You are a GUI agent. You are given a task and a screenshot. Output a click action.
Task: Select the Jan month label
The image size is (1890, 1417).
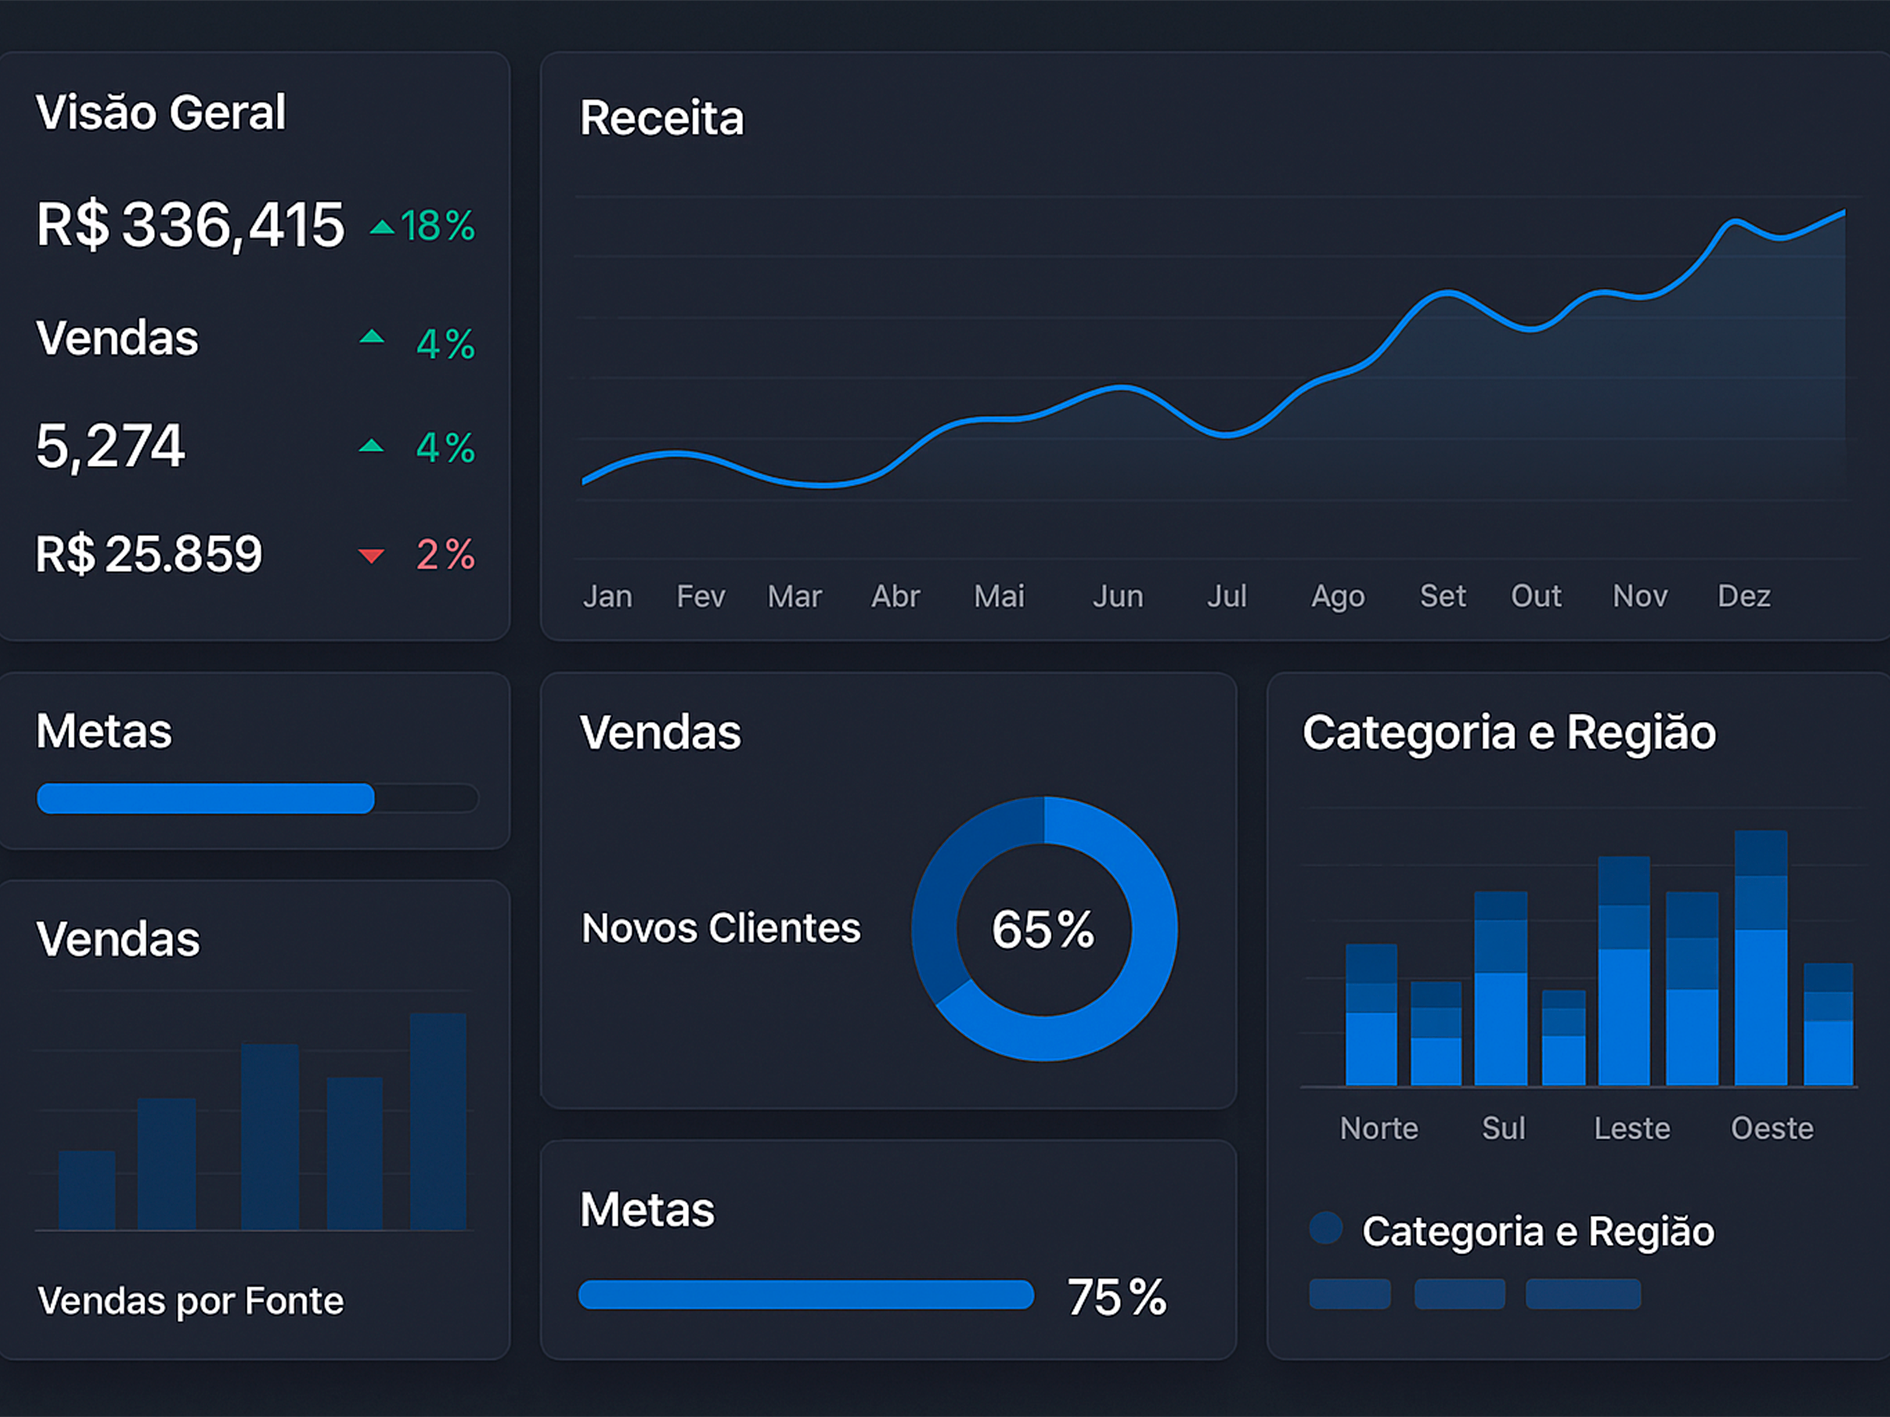[x=608, y=595]
